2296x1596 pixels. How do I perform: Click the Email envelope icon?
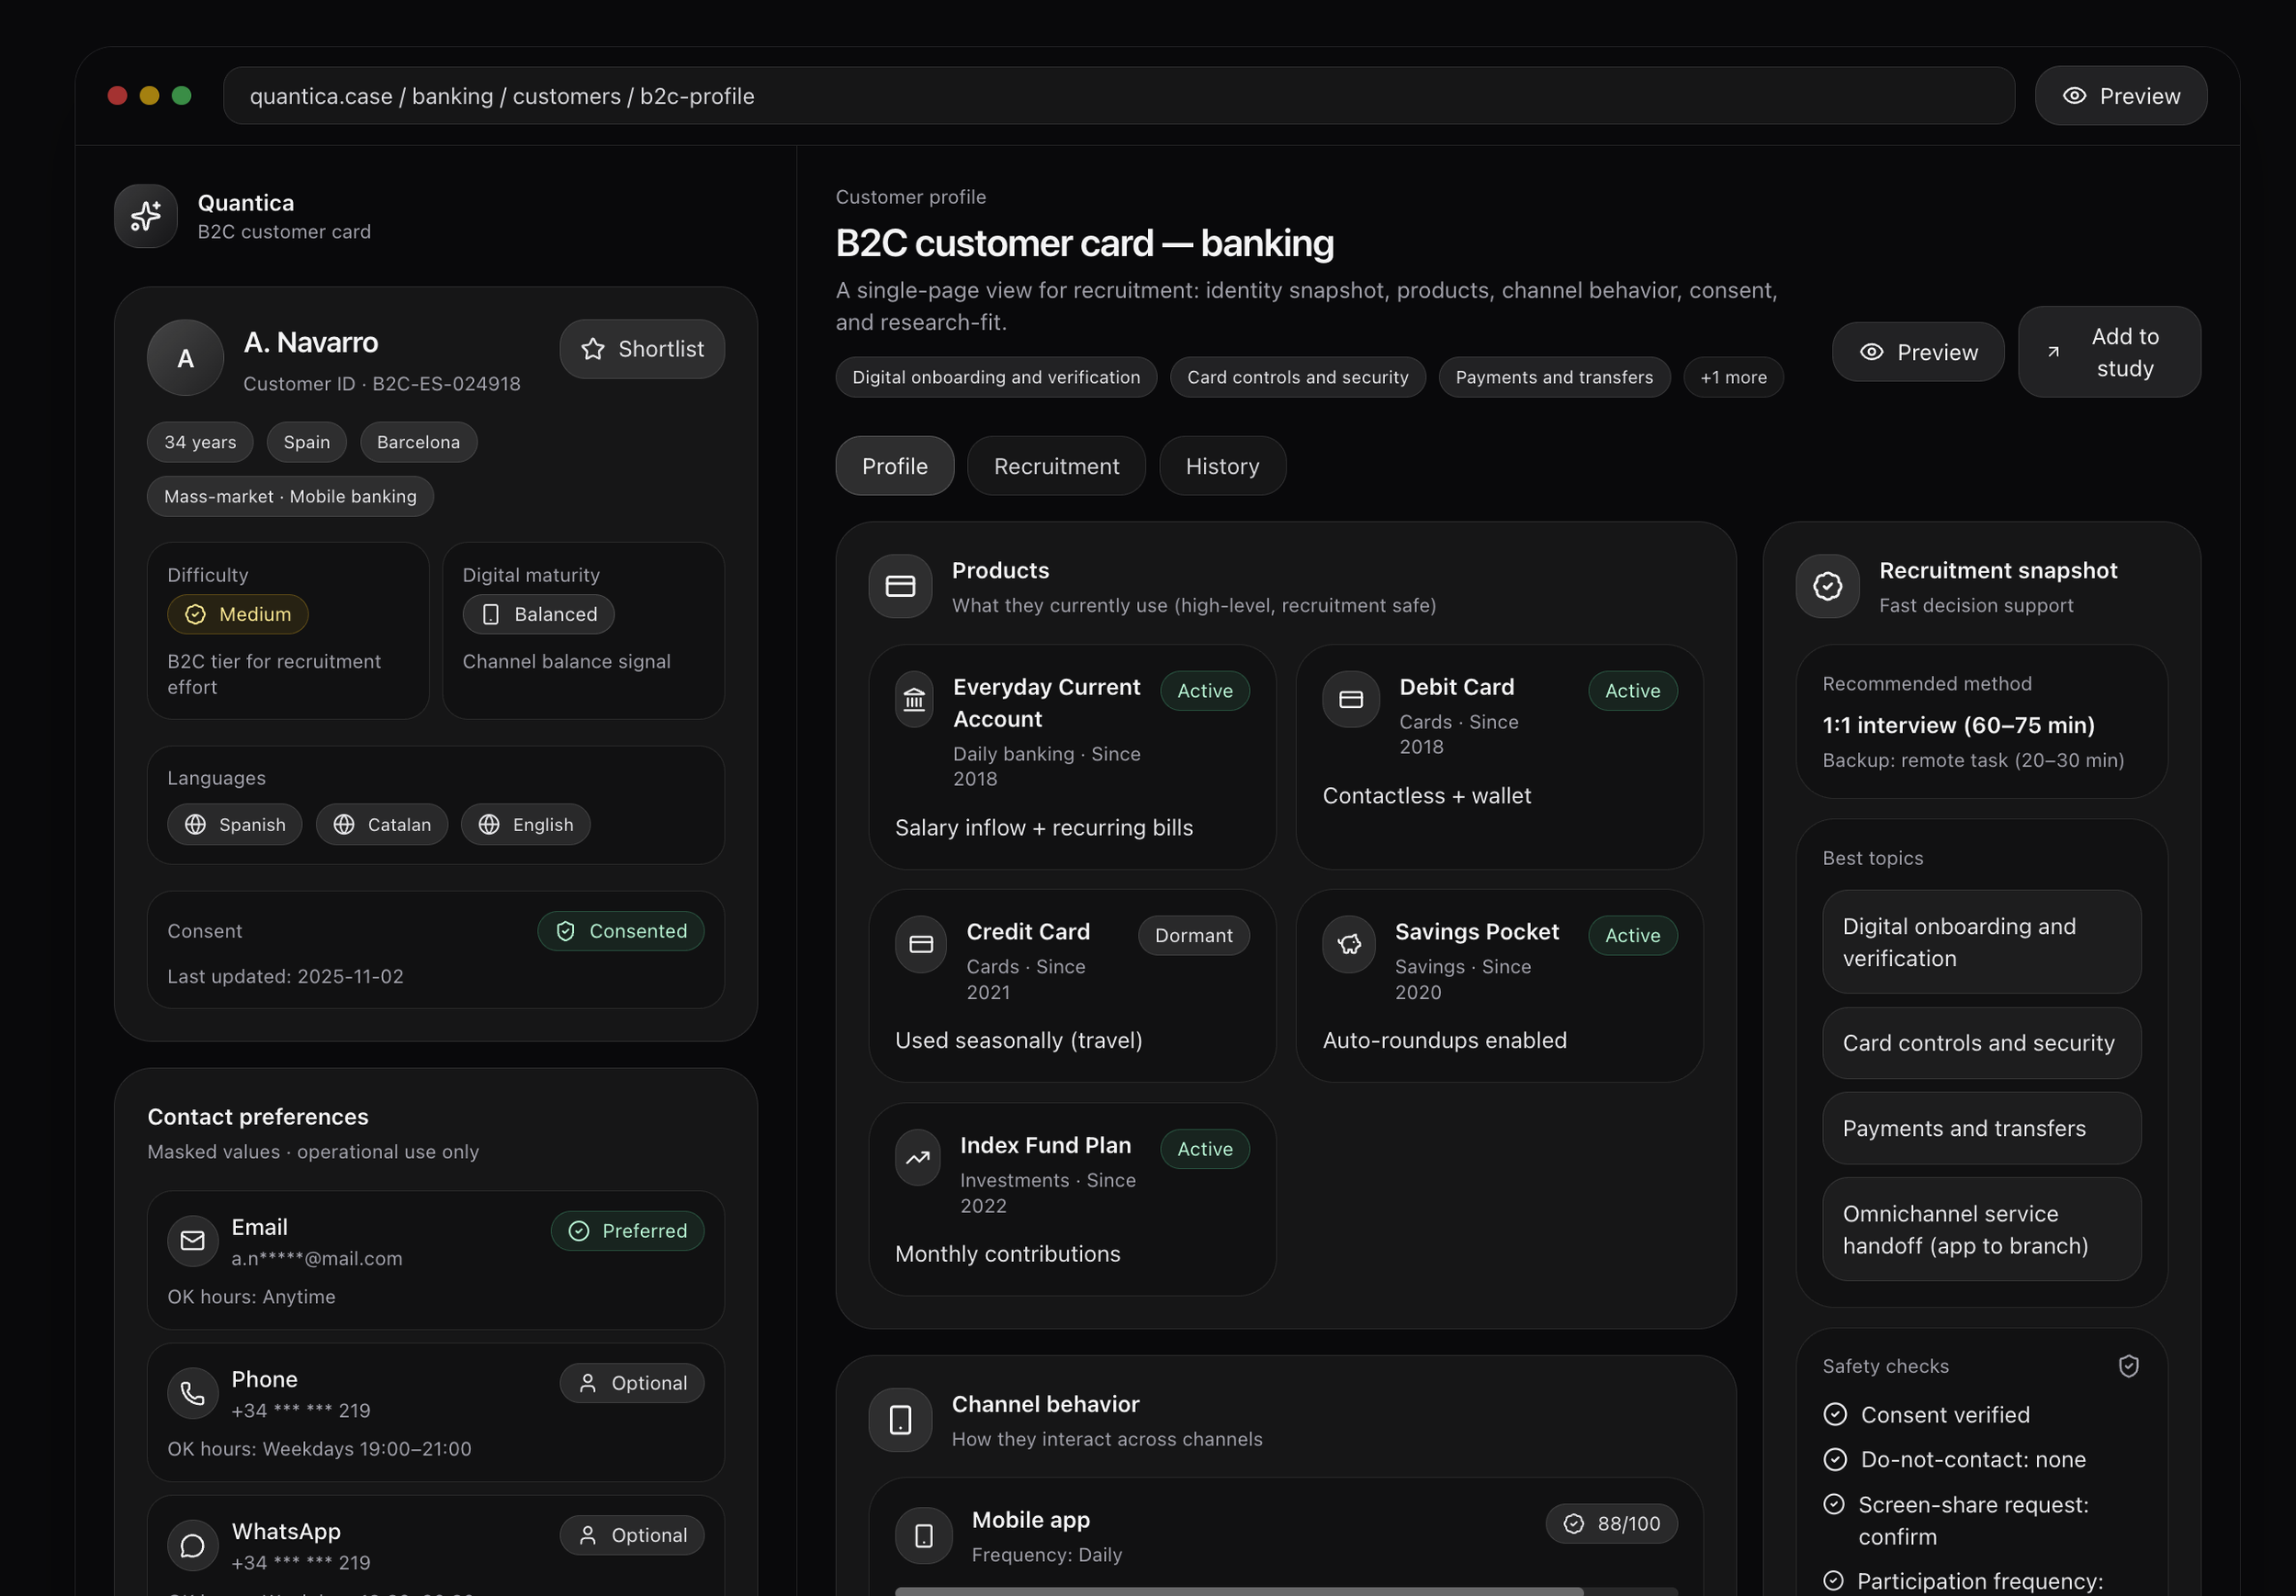tap(192, 1241)
